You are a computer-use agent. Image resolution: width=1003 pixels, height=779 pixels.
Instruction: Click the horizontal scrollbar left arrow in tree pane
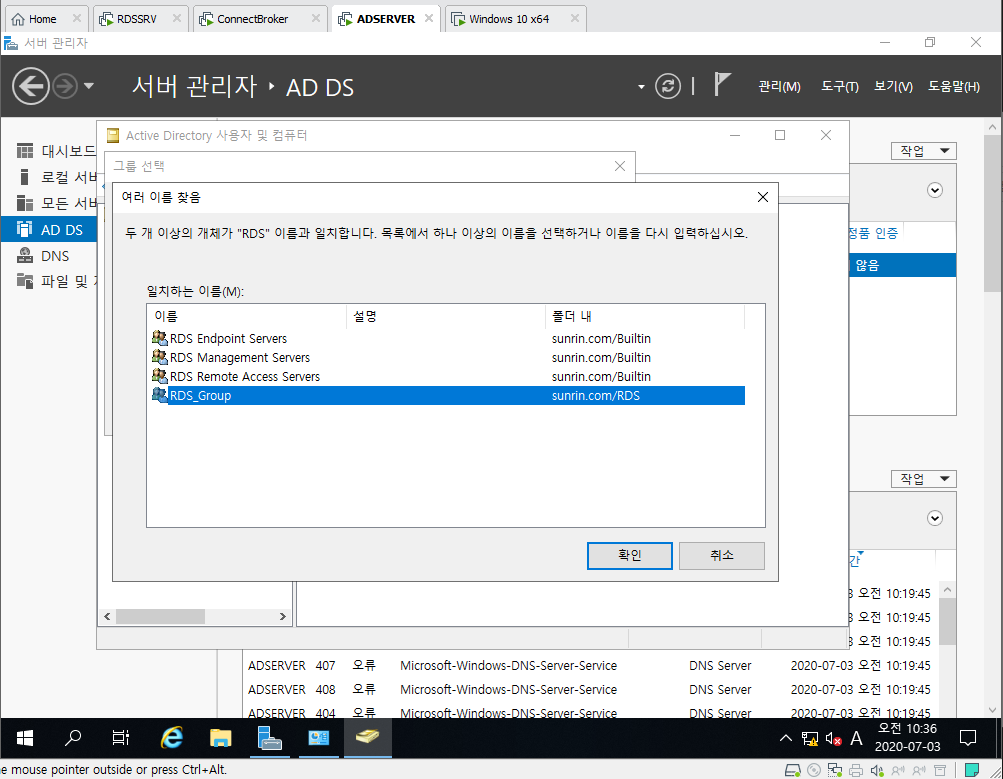[107, 617]
